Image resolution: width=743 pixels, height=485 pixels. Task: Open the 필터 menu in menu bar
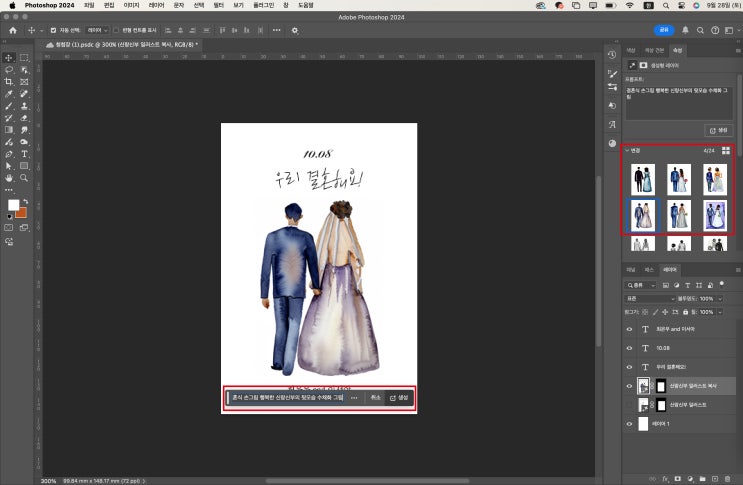(218, 5)
